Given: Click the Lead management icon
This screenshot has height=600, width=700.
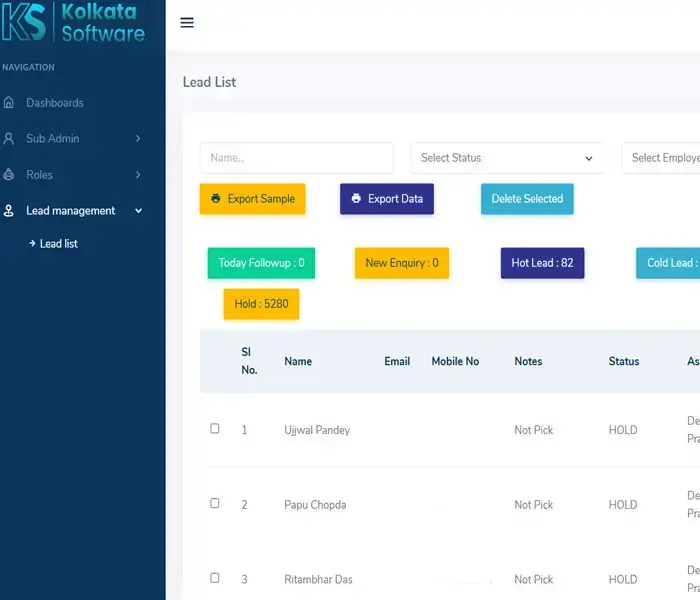Looking at the screenshot, I should tap(9, 211).
